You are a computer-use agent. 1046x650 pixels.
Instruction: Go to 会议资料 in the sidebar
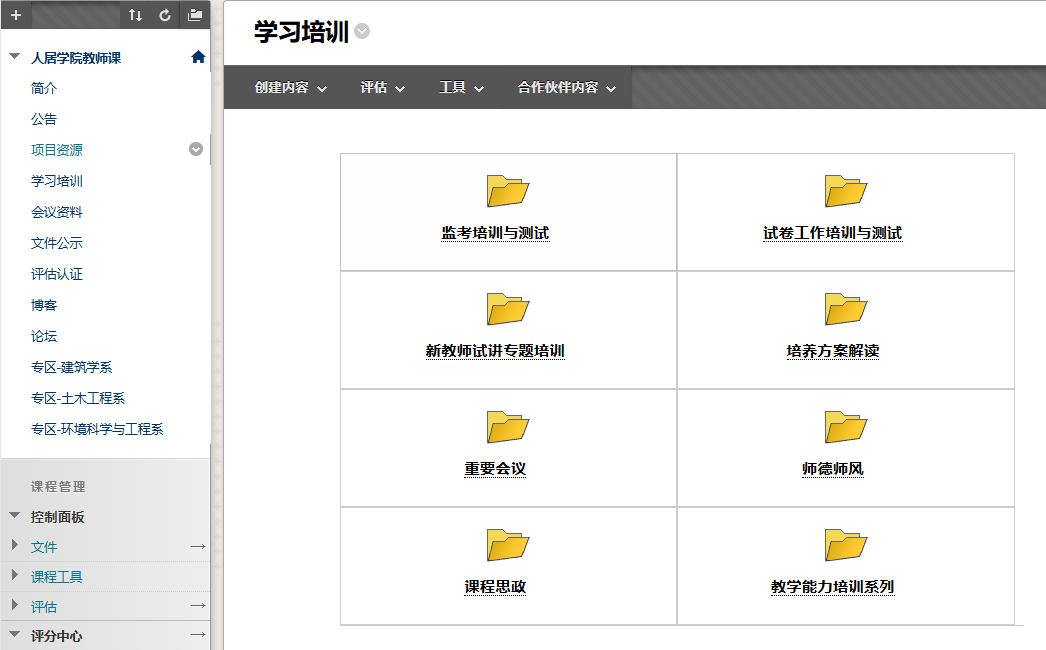57,212
